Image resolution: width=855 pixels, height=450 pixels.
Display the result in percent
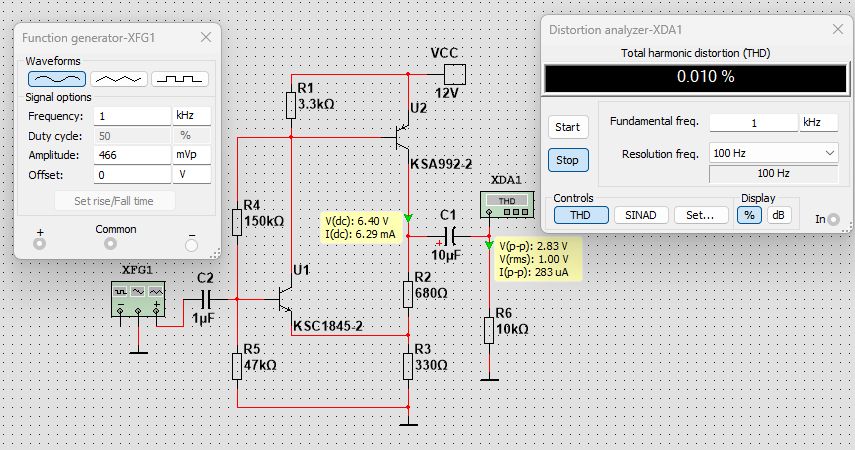click(x=749, y=215)
